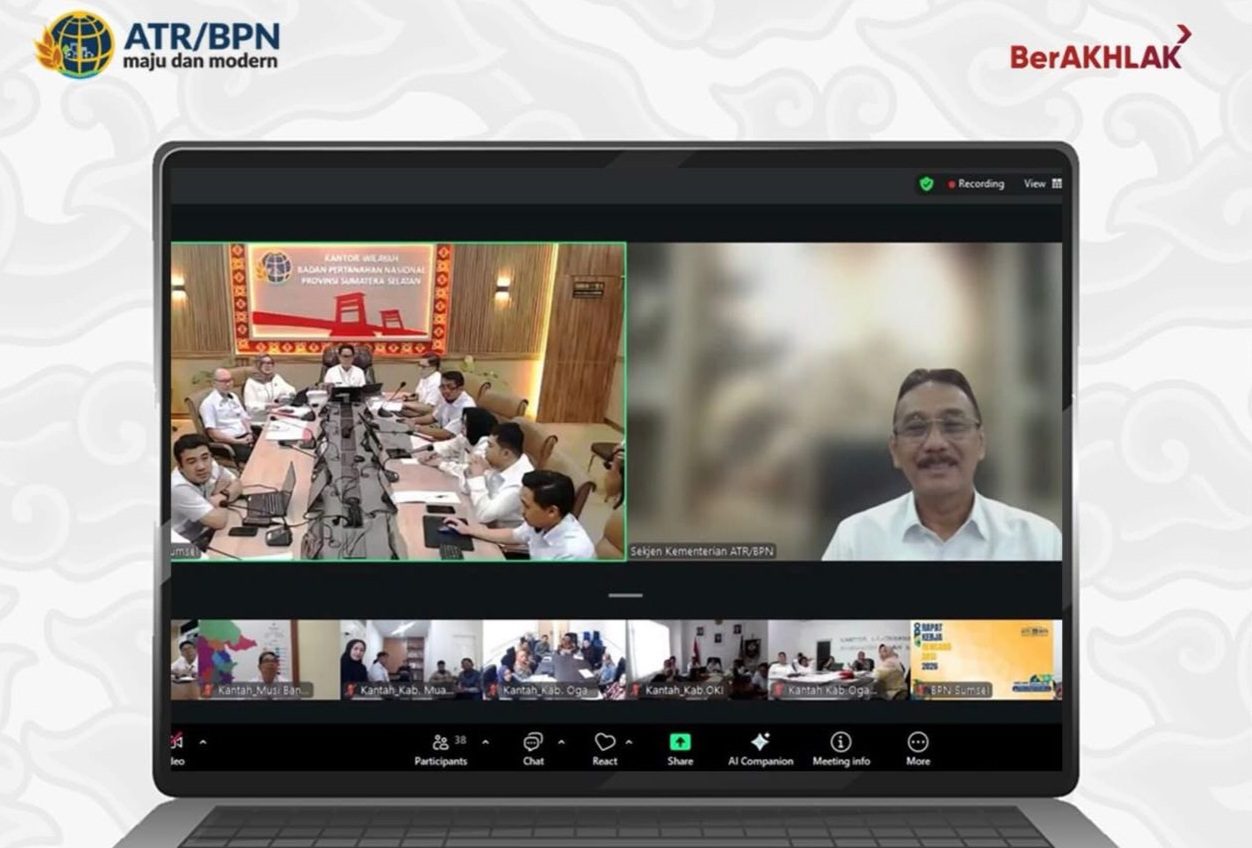Click the thumbnail strip collapse handle

625,595
